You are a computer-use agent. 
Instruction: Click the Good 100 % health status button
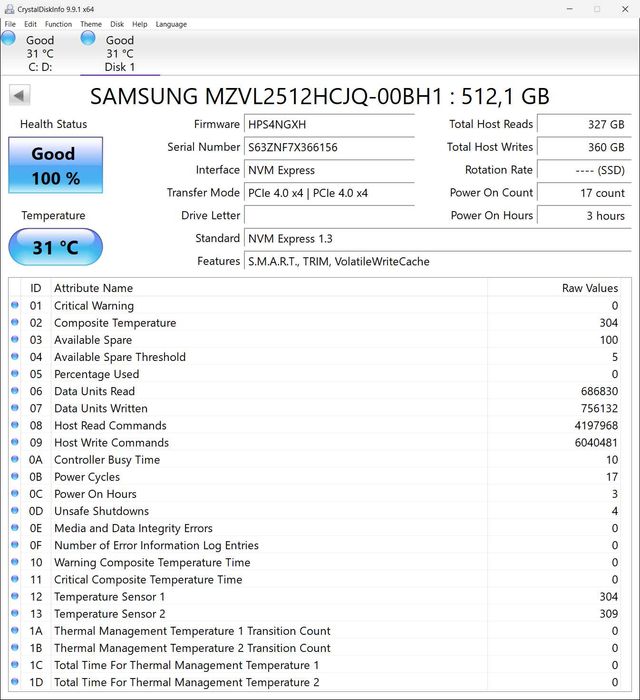click(x=55, y=165)
